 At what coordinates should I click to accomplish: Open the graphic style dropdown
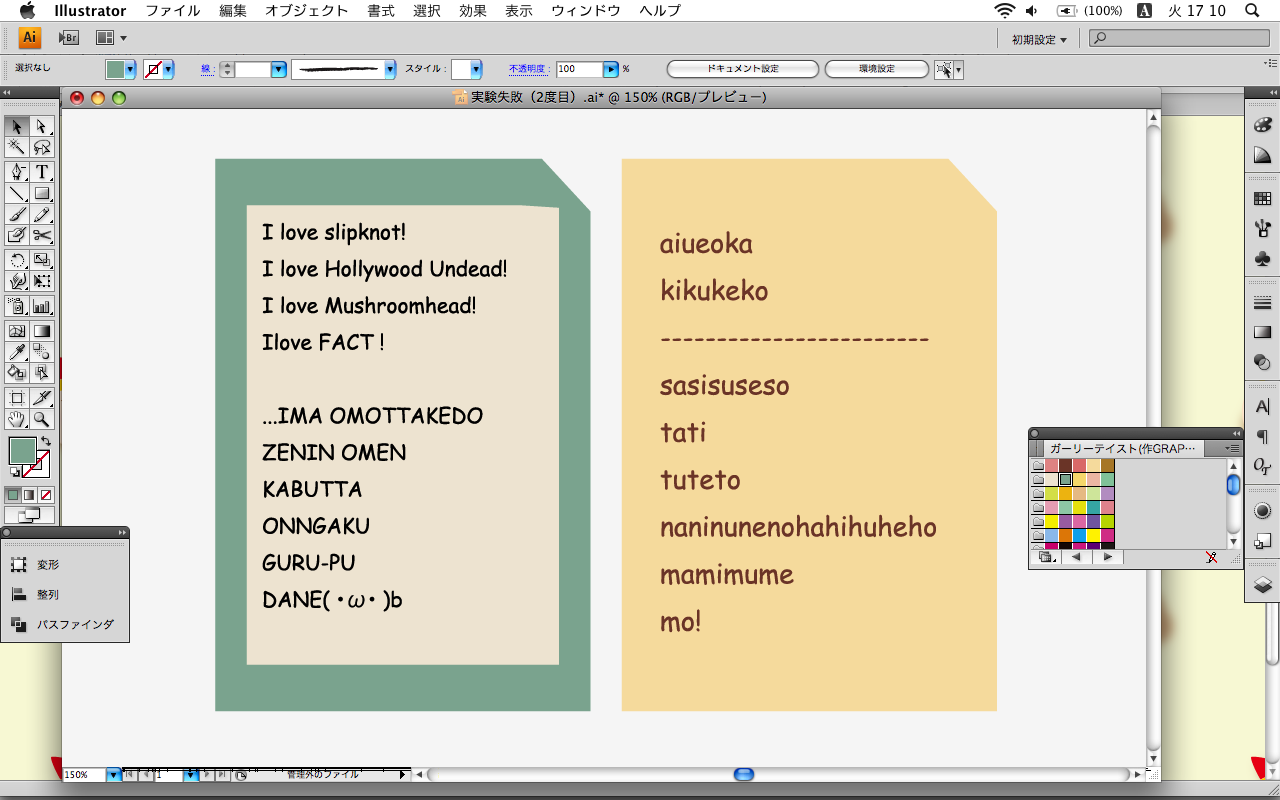(476, 69)
